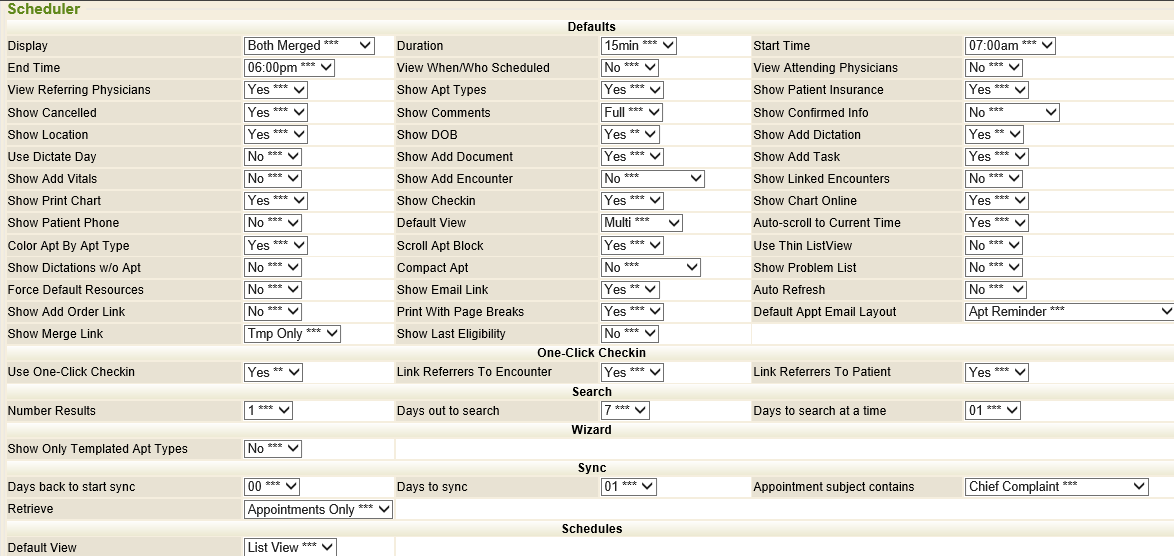1174x556 pixels.
Task: Open the Days out to search dropdown
Action: (x=626, y=411)
